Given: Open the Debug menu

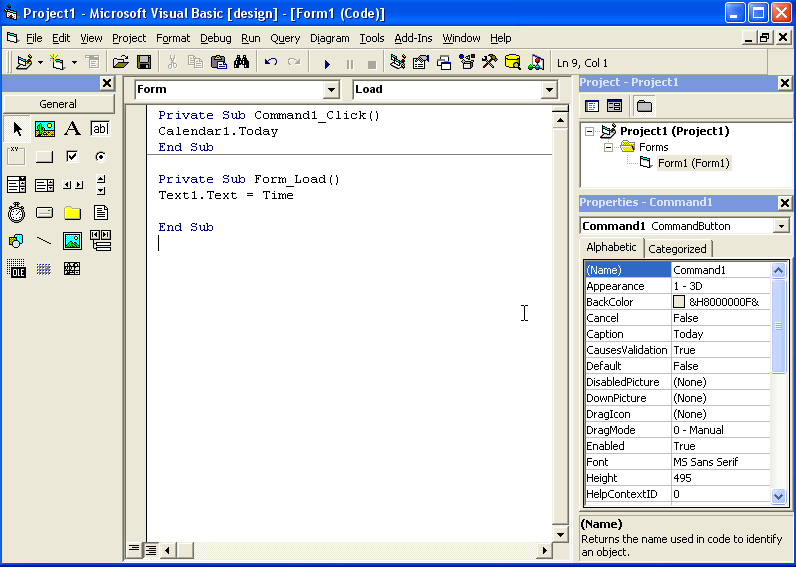Looking at the screenshot, I should pyautogui.click(x=216, y=38).
